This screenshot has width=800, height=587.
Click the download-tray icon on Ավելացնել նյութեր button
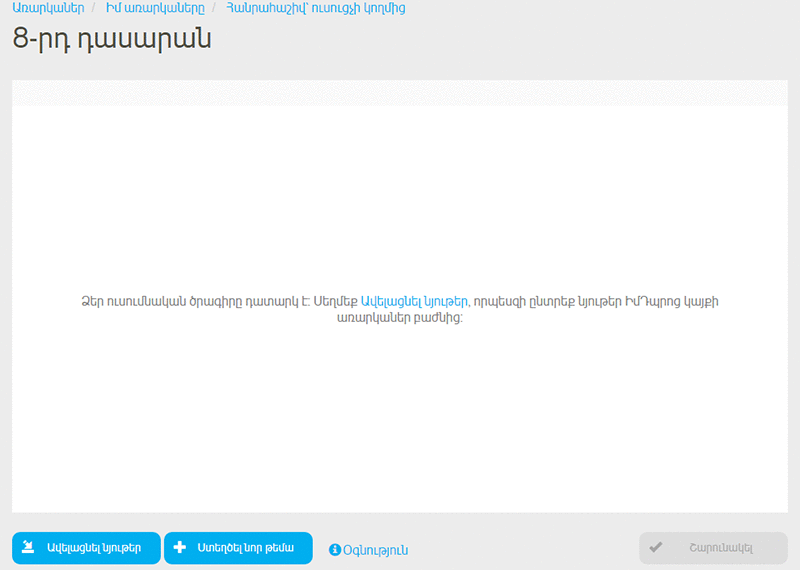click(x=28, y=547)
